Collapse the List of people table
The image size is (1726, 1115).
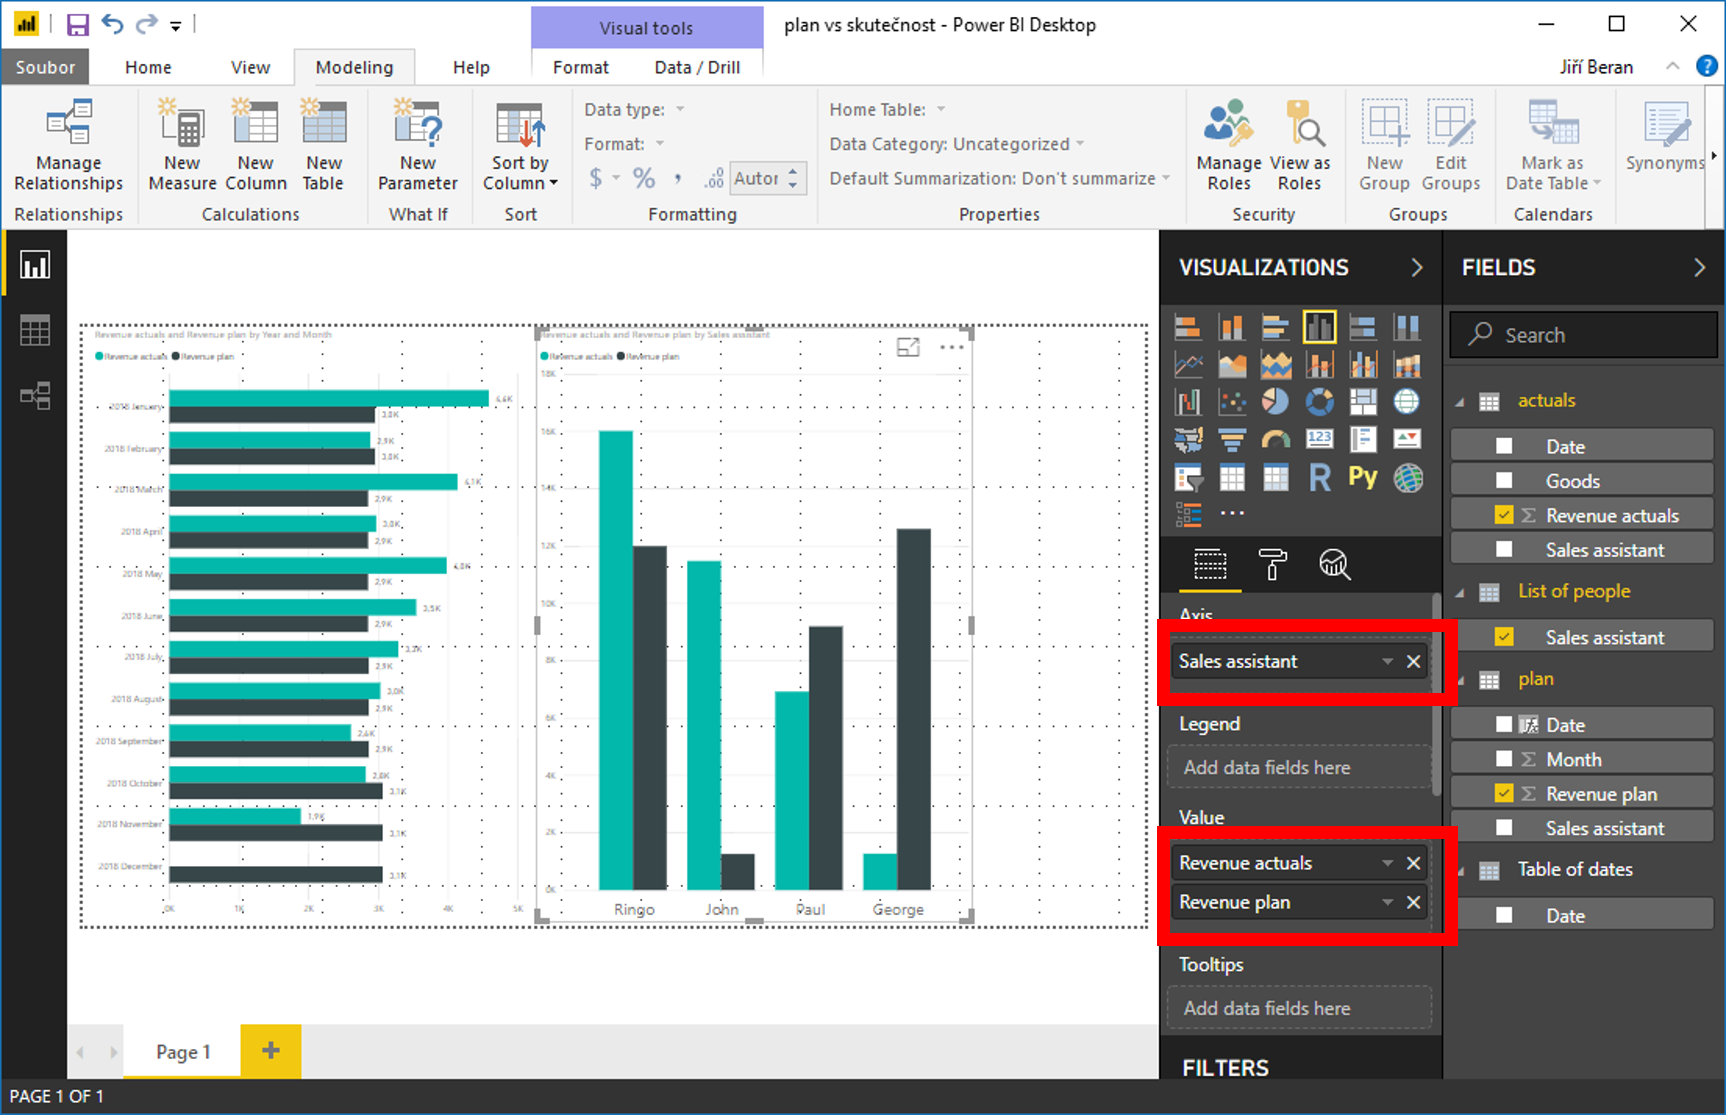(1460, 593)
